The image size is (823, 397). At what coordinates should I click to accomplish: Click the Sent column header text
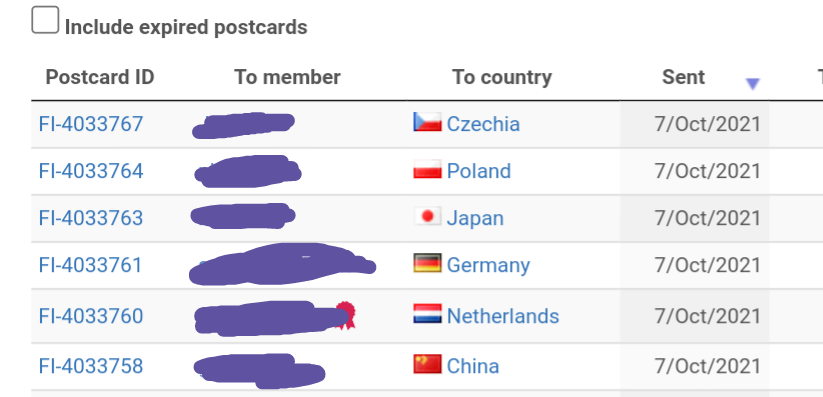pos(683,77)
